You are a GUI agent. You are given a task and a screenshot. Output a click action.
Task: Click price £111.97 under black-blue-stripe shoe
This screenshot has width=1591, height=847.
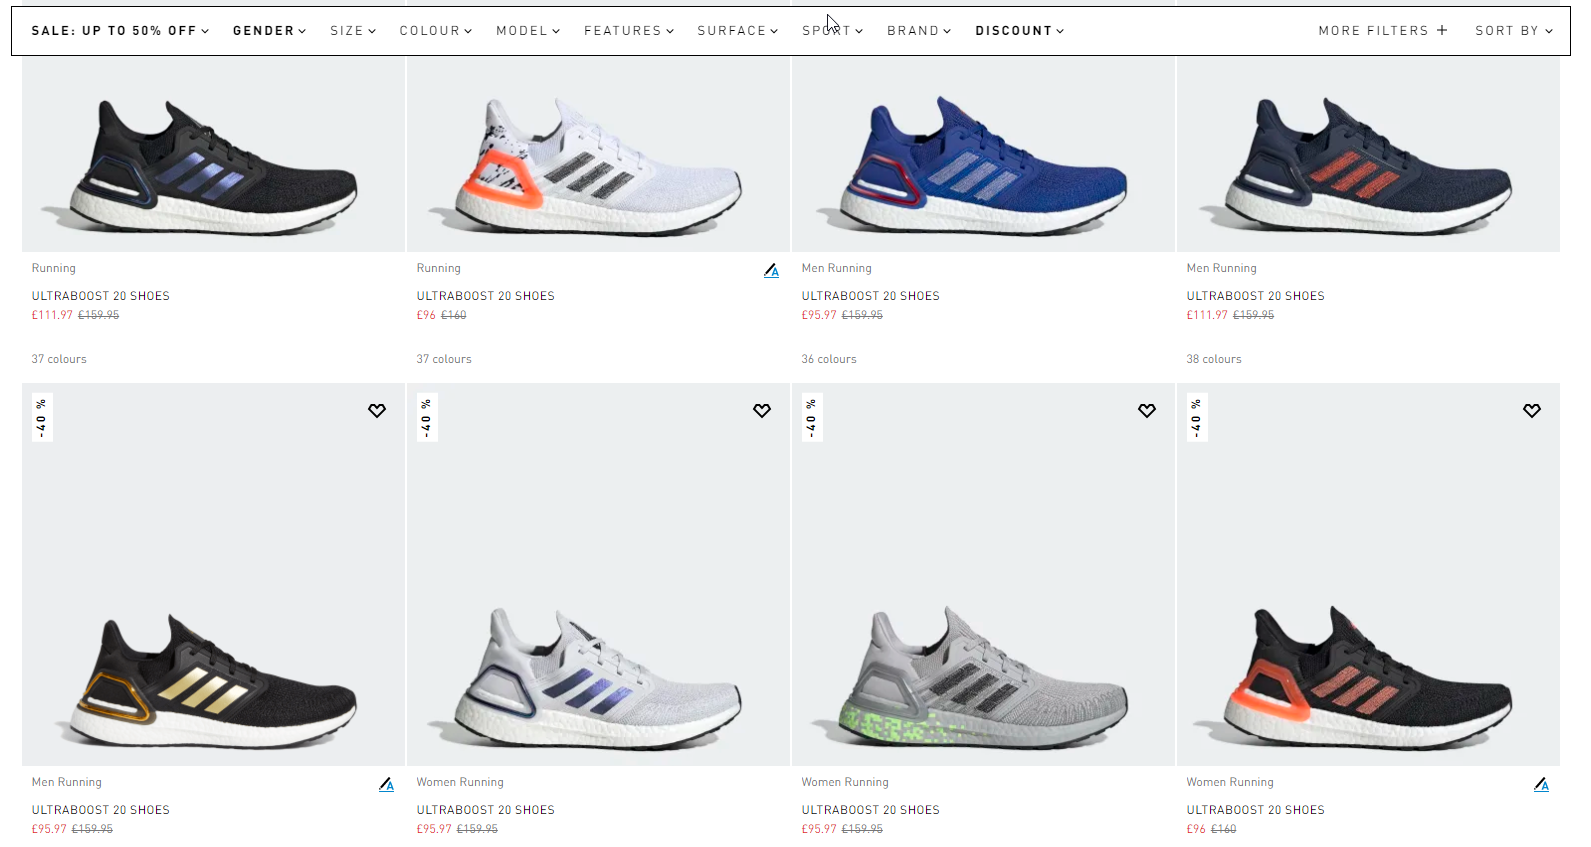52,315
